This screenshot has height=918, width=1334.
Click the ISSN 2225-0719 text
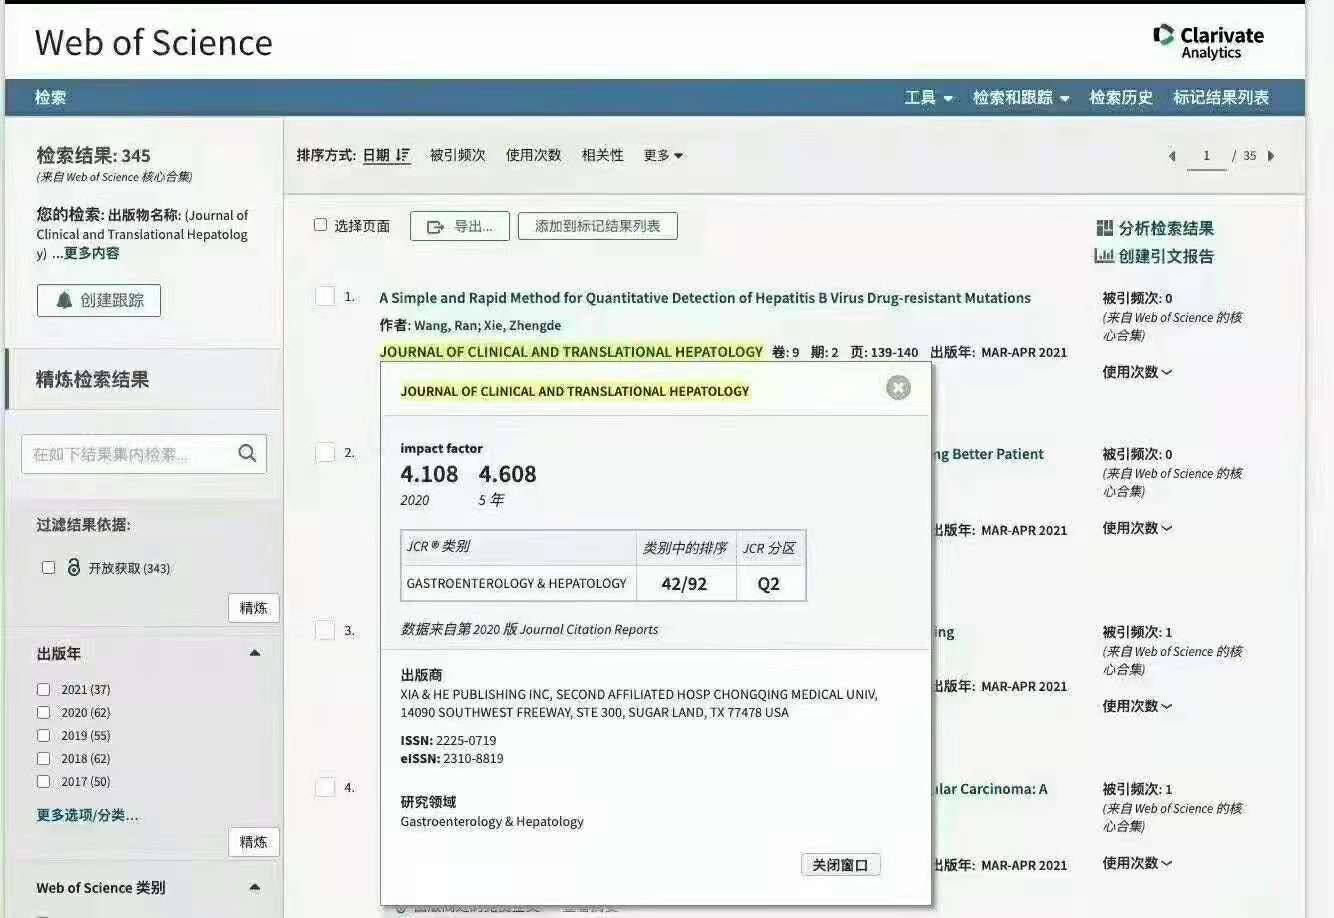pos(448,741)
